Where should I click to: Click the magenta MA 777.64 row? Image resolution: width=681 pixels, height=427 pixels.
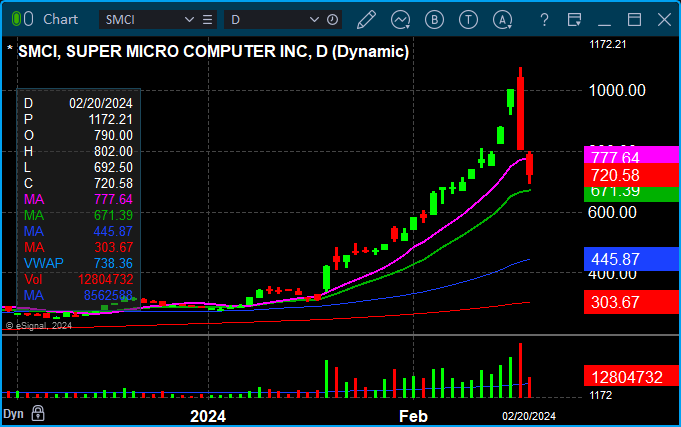tap(78, 199)
